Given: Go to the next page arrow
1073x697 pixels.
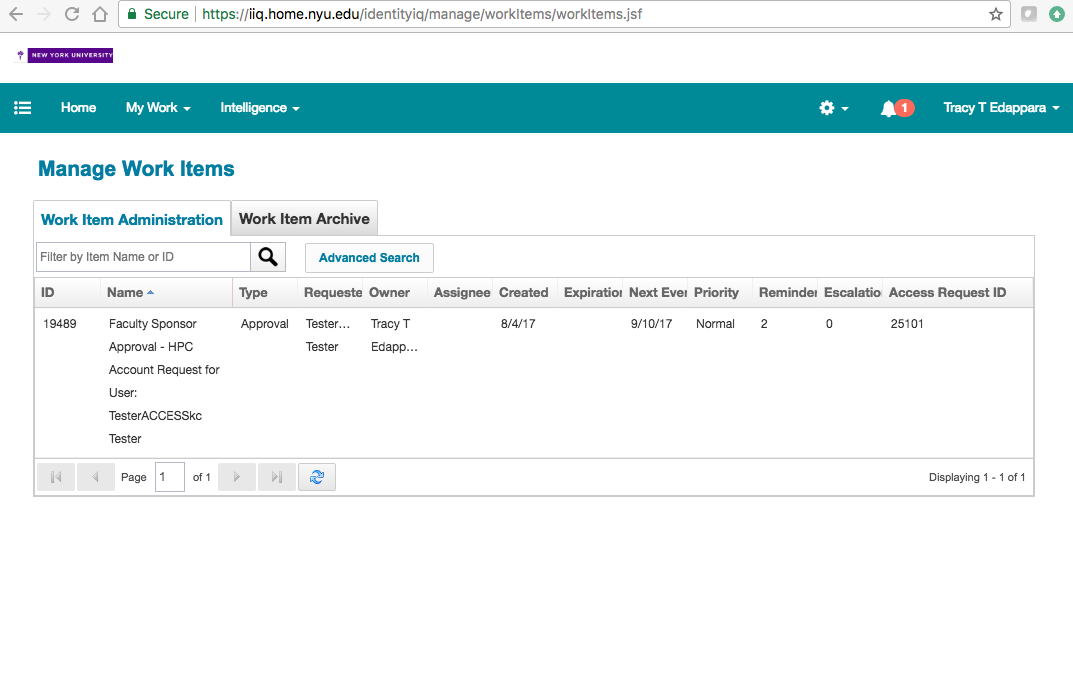Looking at the screenshot, I should coord(237,477).
